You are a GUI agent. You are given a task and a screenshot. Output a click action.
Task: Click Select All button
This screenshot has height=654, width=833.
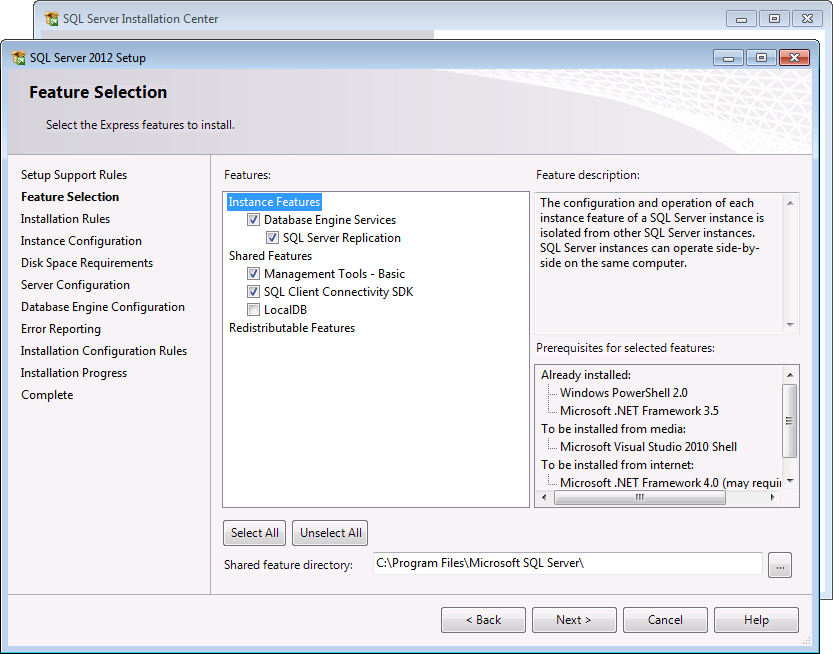point(254,533)
